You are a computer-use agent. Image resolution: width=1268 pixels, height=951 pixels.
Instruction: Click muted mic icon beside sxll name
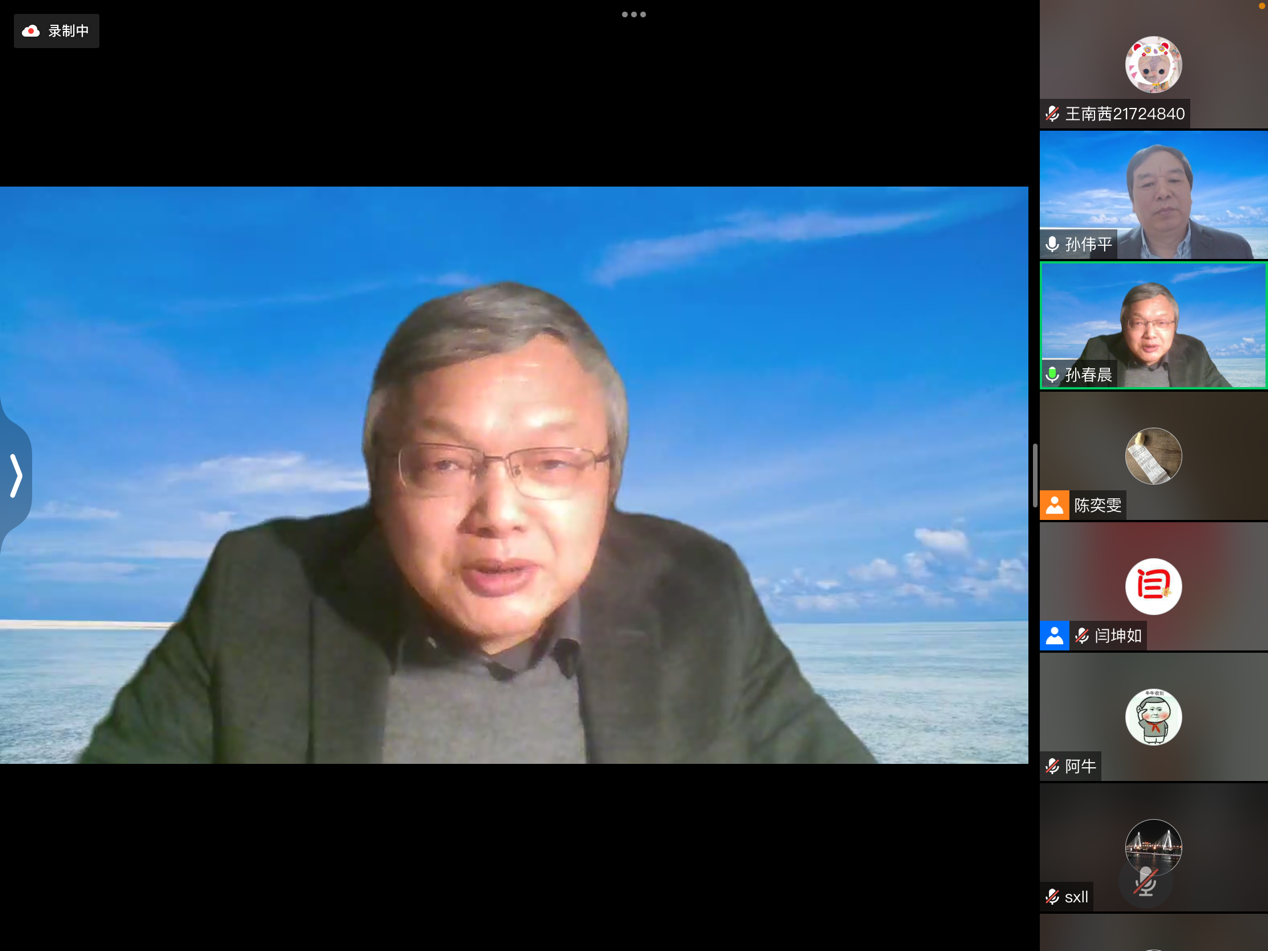pos(1052,897)
